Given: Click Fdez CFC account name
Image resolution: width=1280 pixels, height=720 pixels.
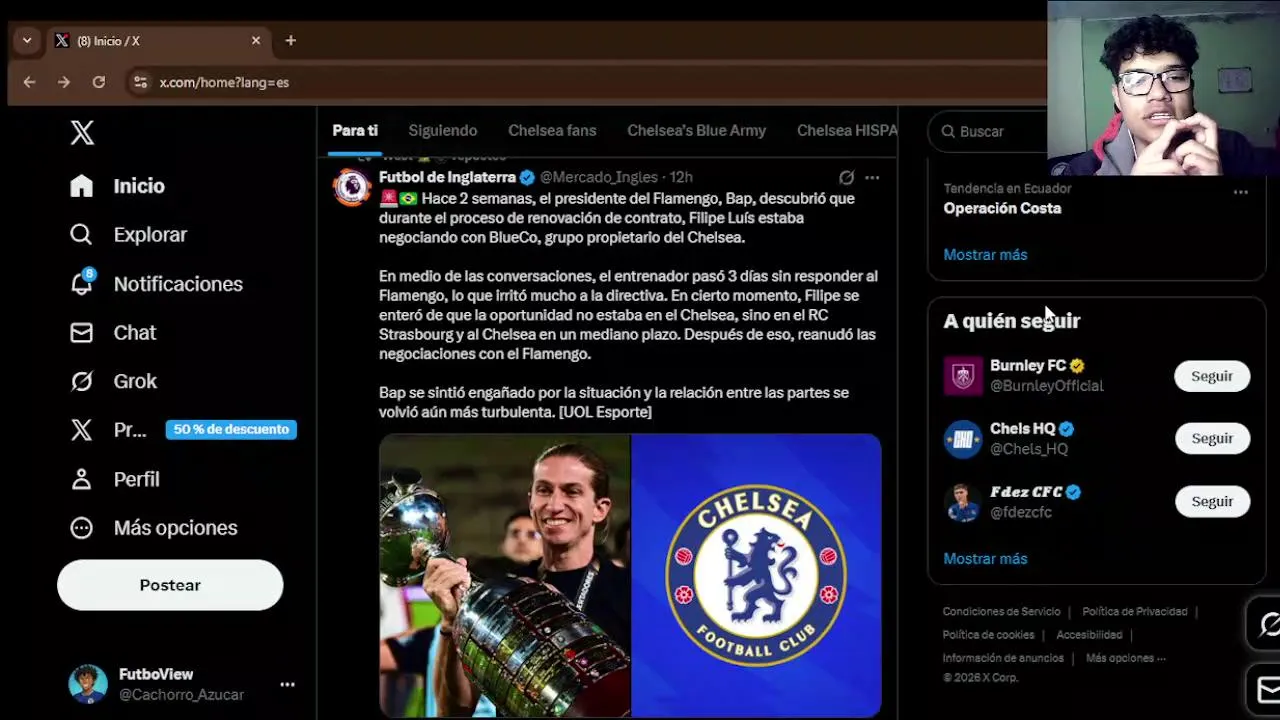Looking at the screenshot, I should tap(1026, 492).
